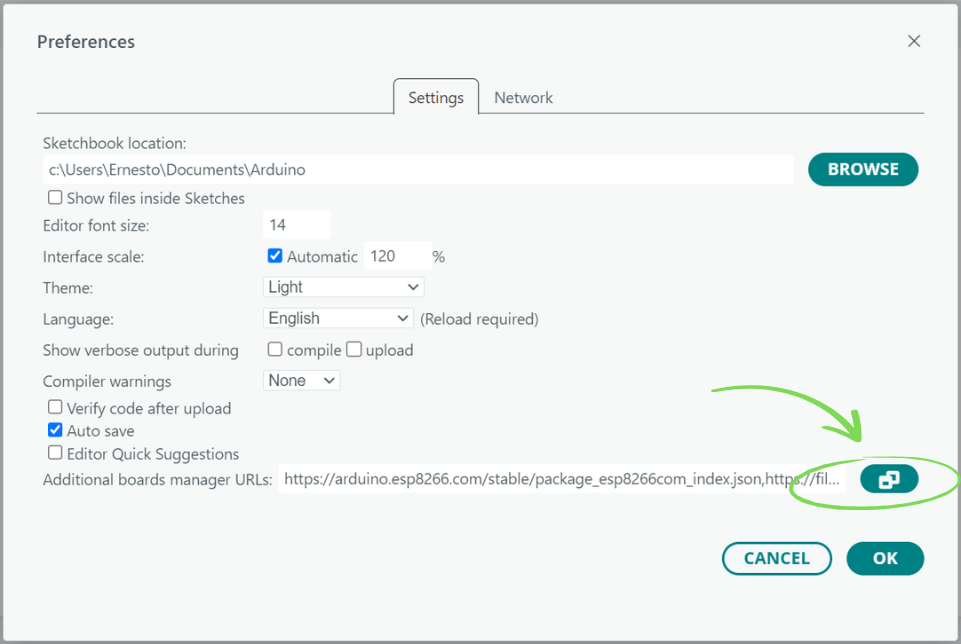The width and height of the screenshot is (961, 644).
Task: Switch to the Network tab
Action: [x=523, y=98]
